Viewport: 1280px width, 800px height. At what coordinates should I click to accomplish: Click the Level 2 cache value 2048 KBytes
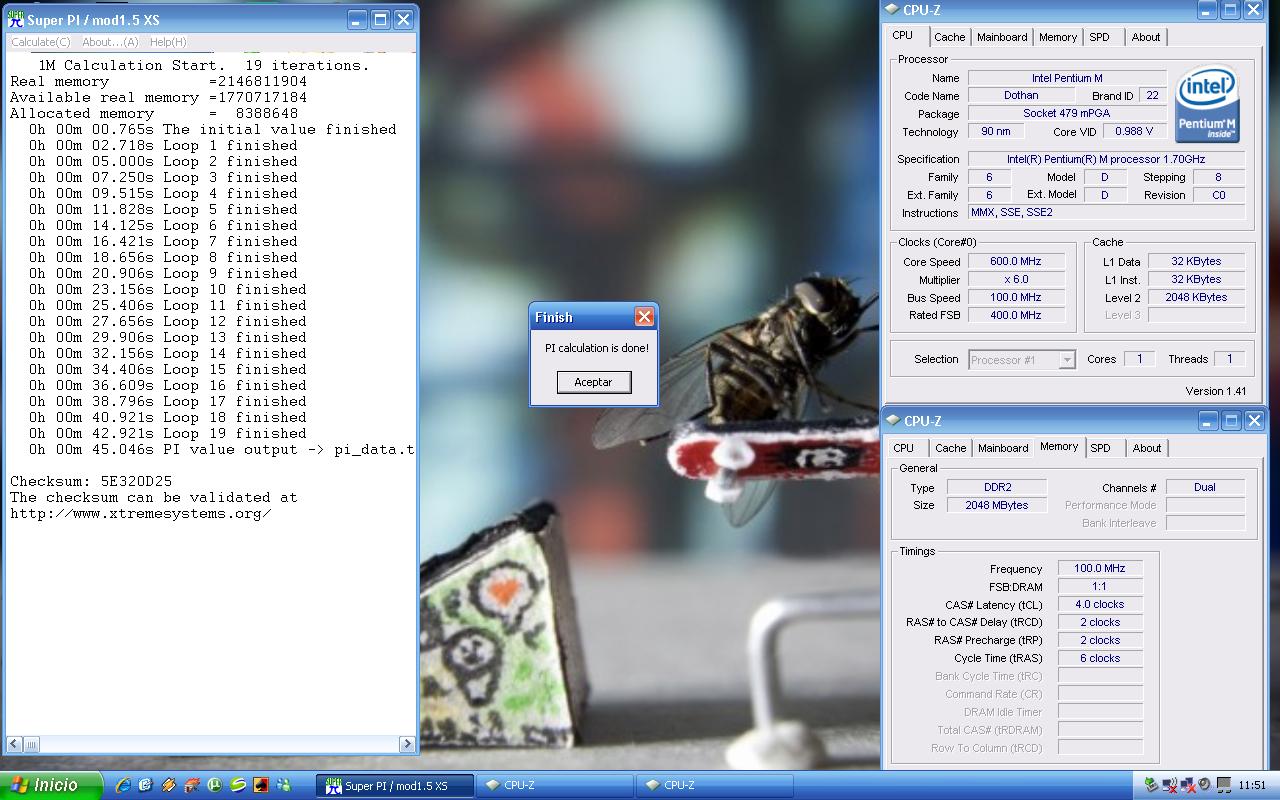coord(1196,298)
